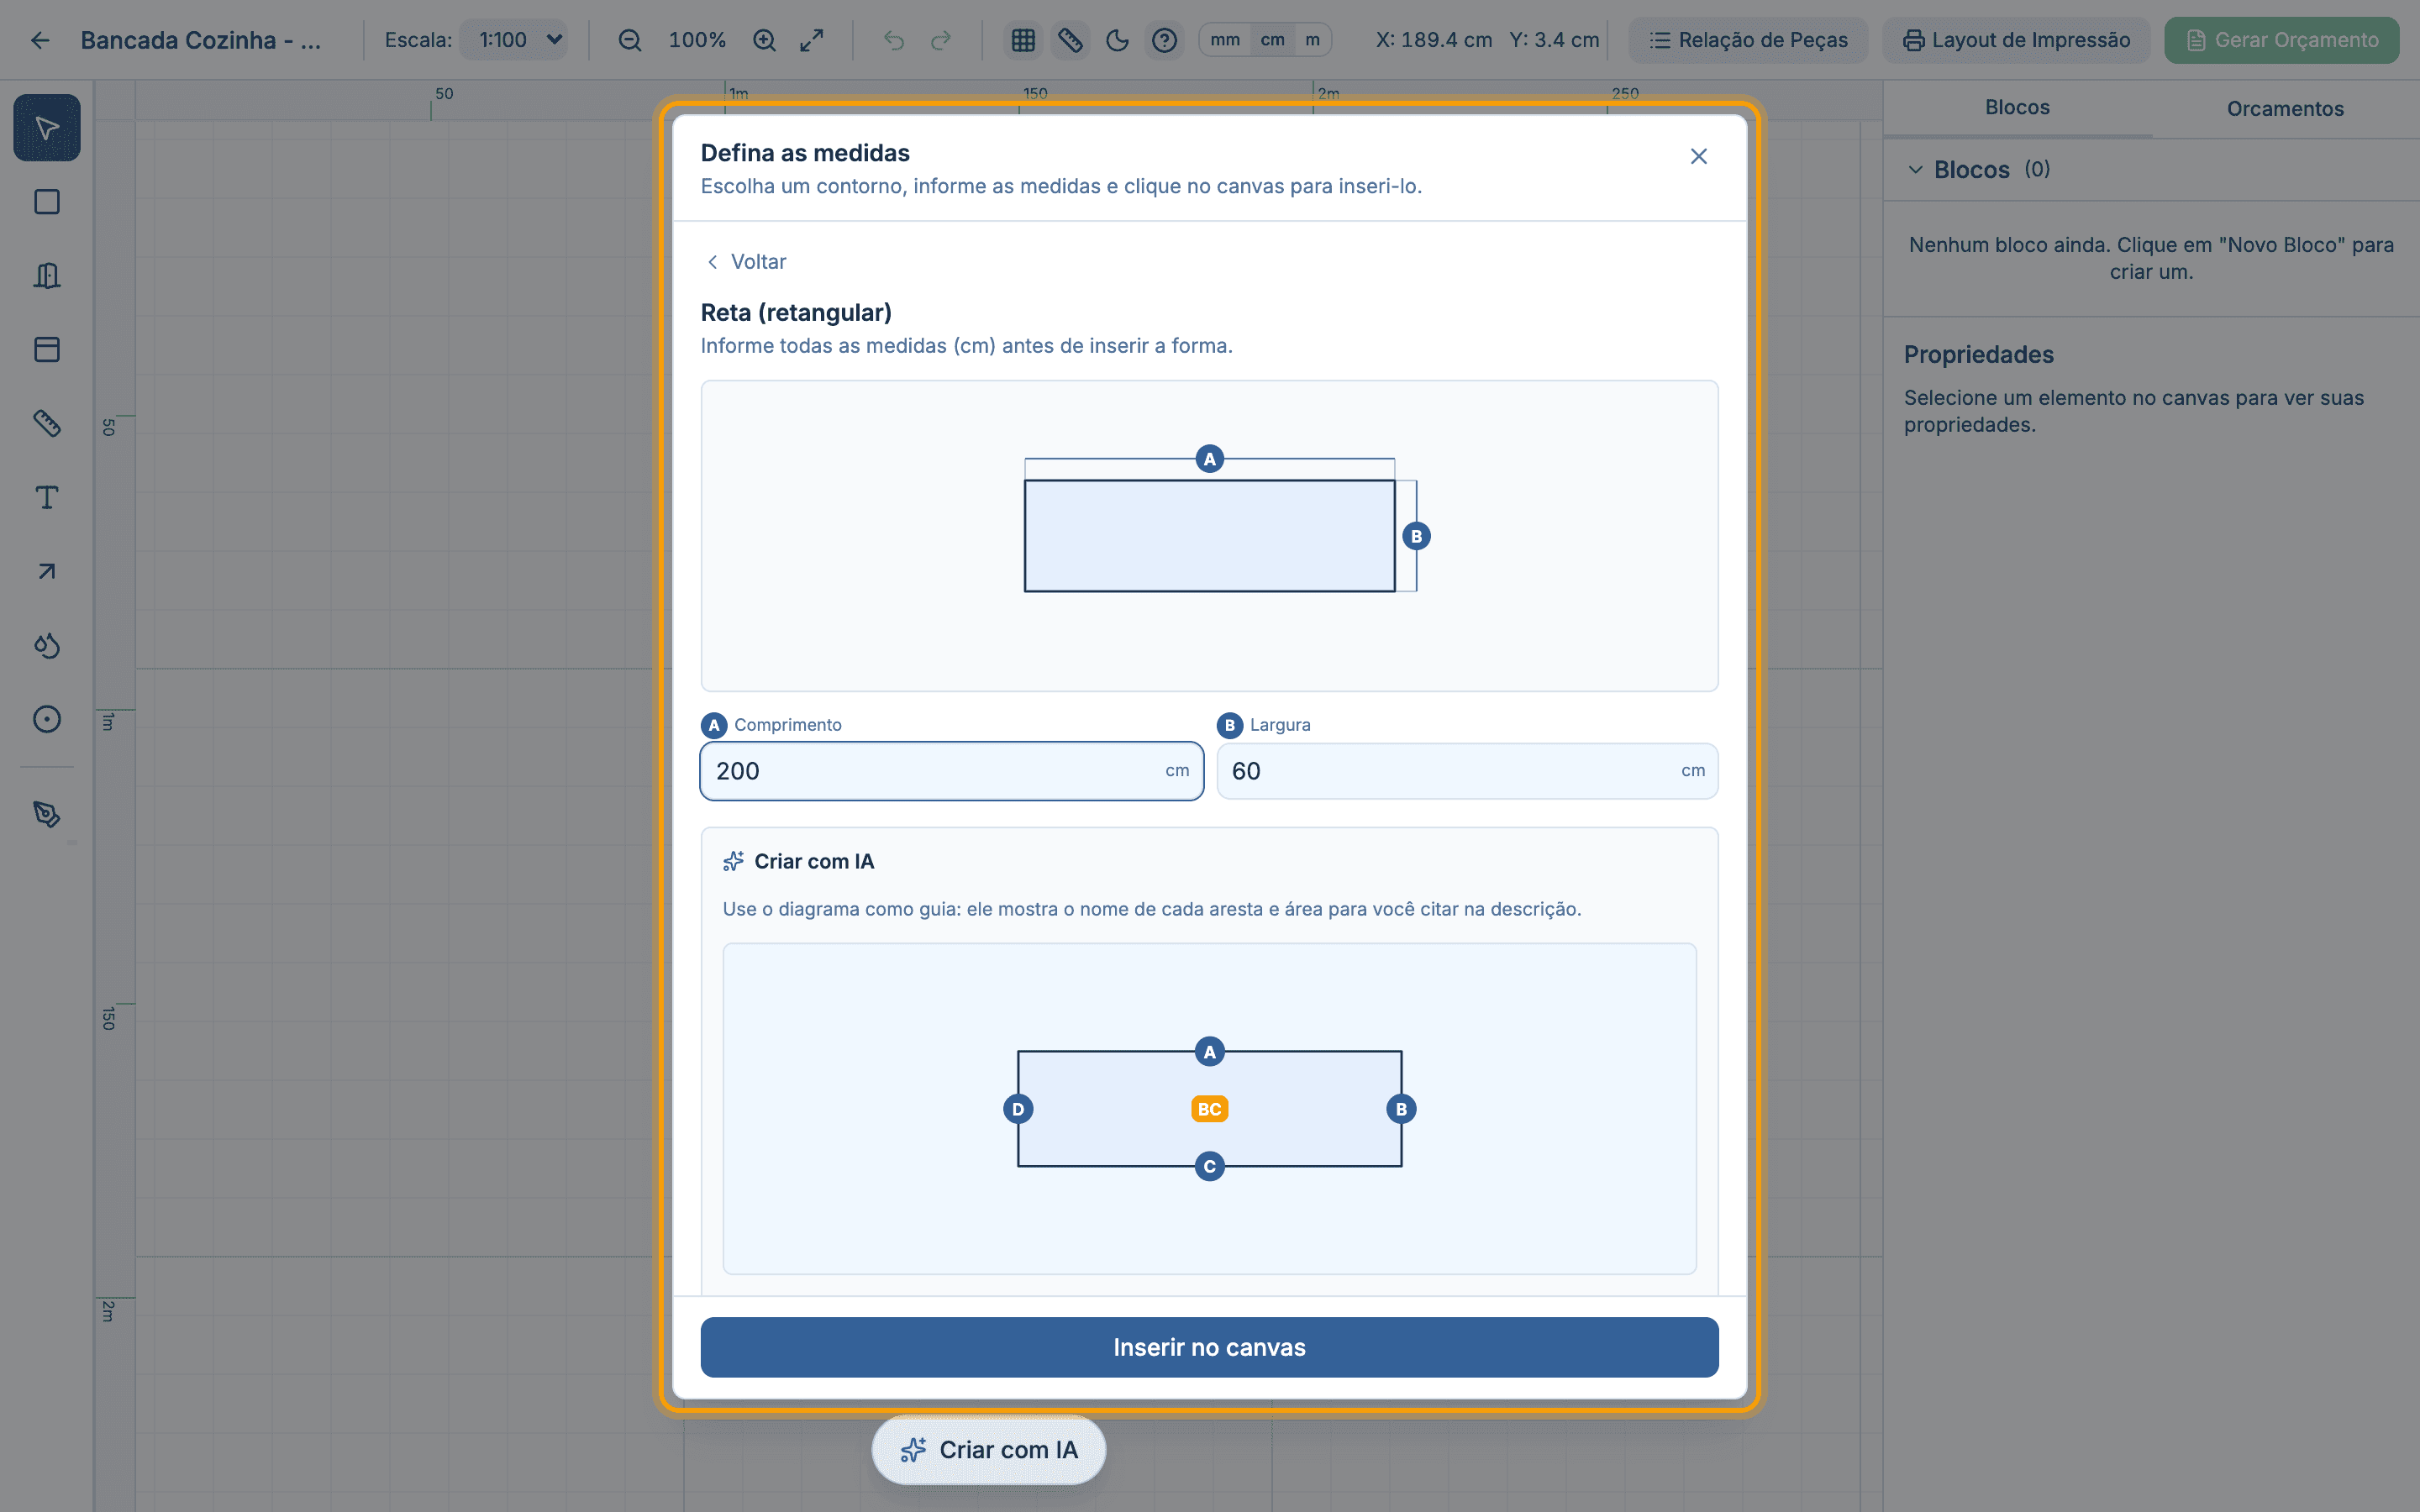This screenshot has height=1512, width=2420.
Task: Select the rectangle shape tool
Action: [x=47, y=202]
